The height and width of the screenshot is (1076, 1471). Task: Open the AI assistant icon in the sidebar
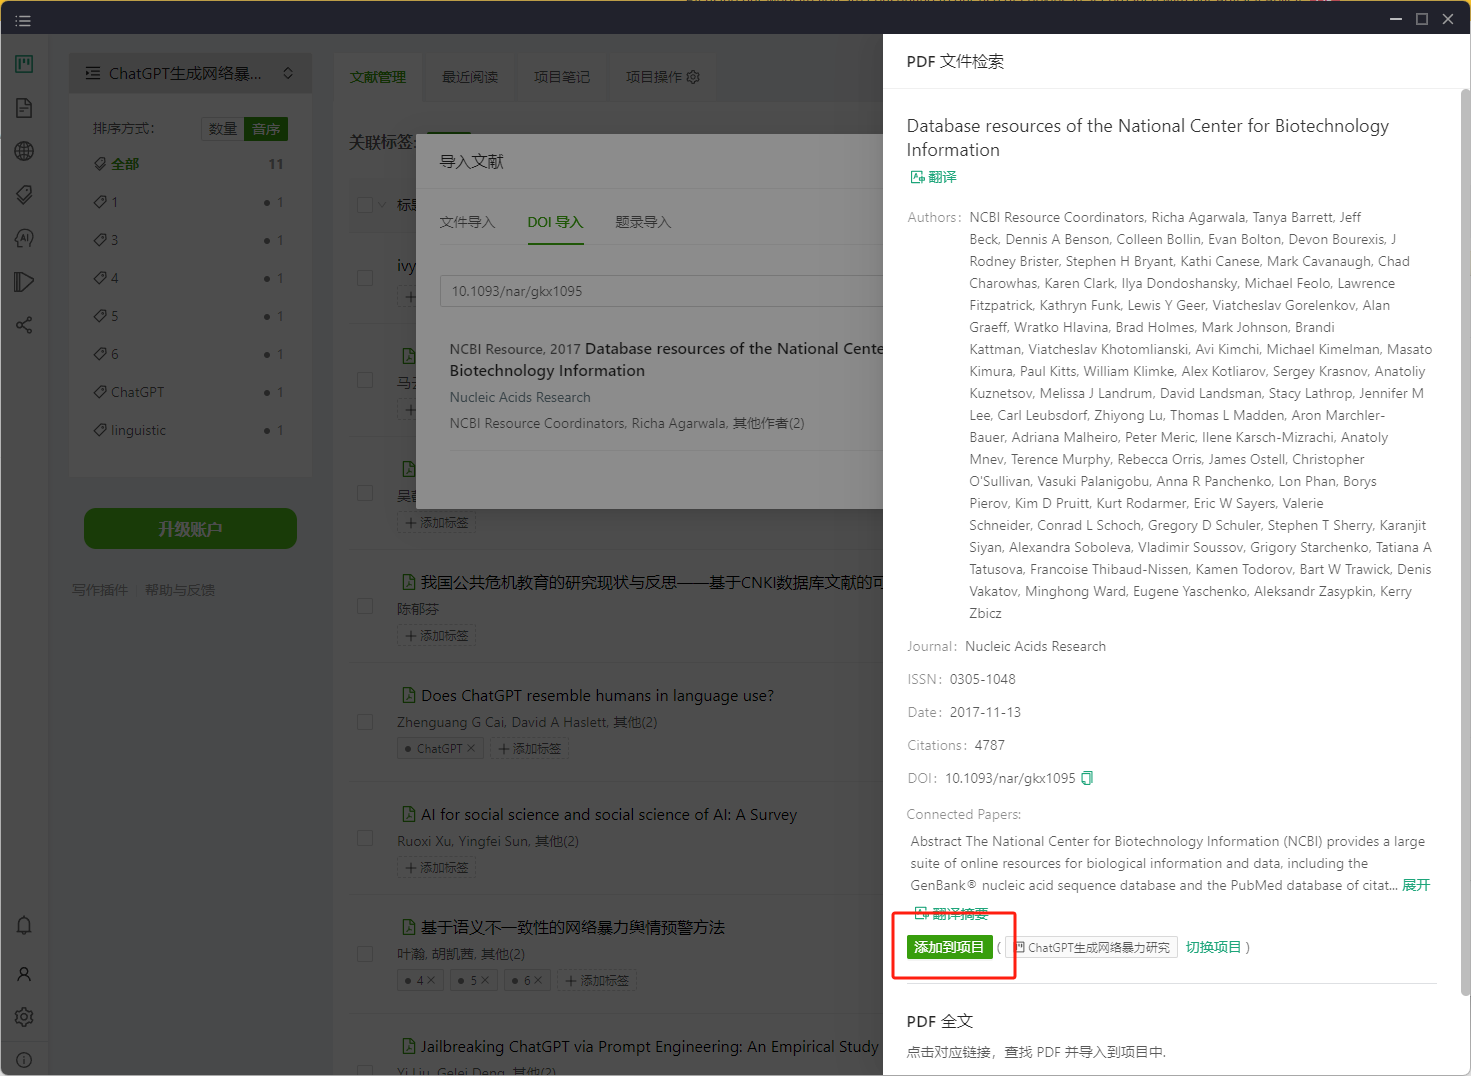click(x=24, y=238)
